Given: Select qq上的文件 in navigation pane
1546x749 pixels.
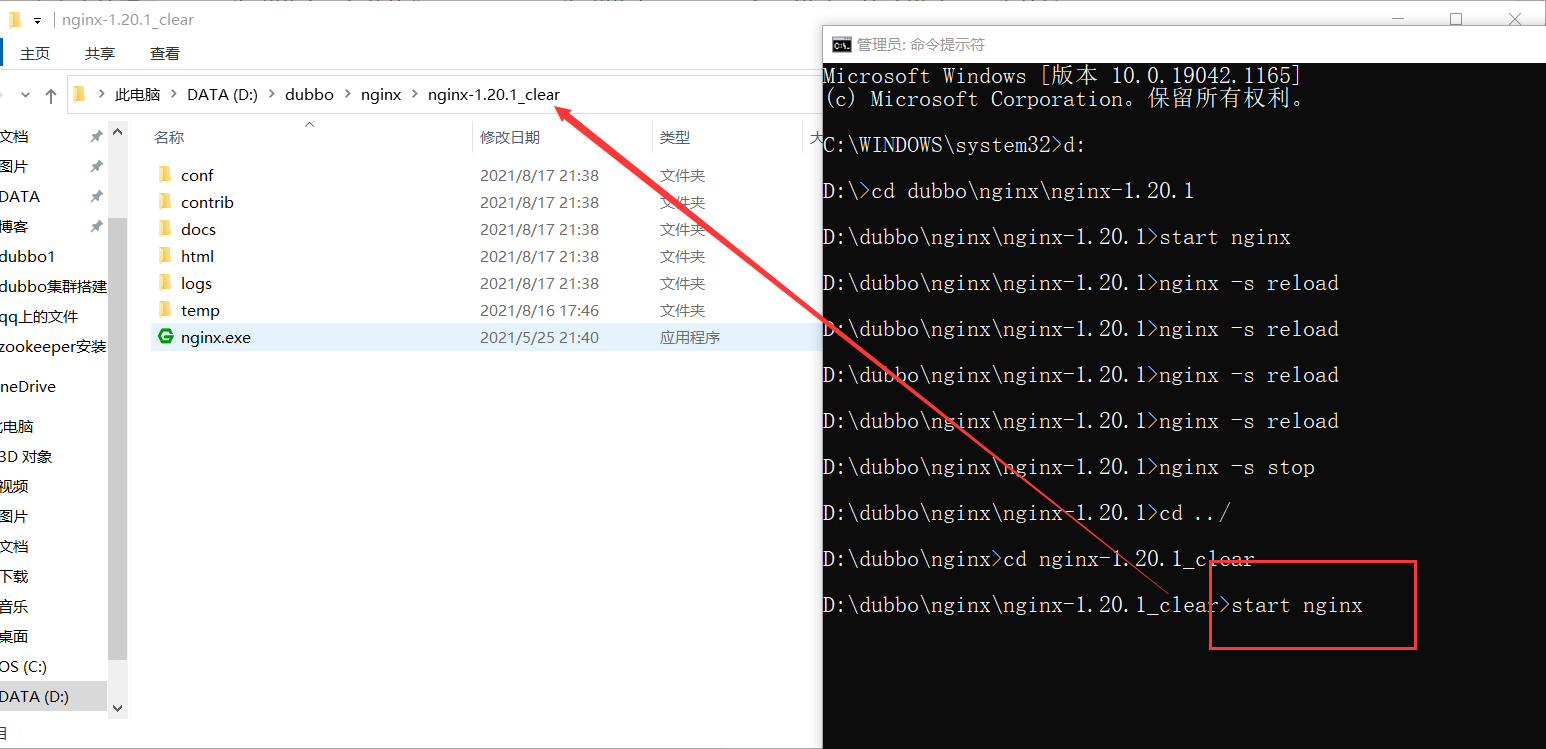Looking at the screenshot, I should (x=39, y=316).
